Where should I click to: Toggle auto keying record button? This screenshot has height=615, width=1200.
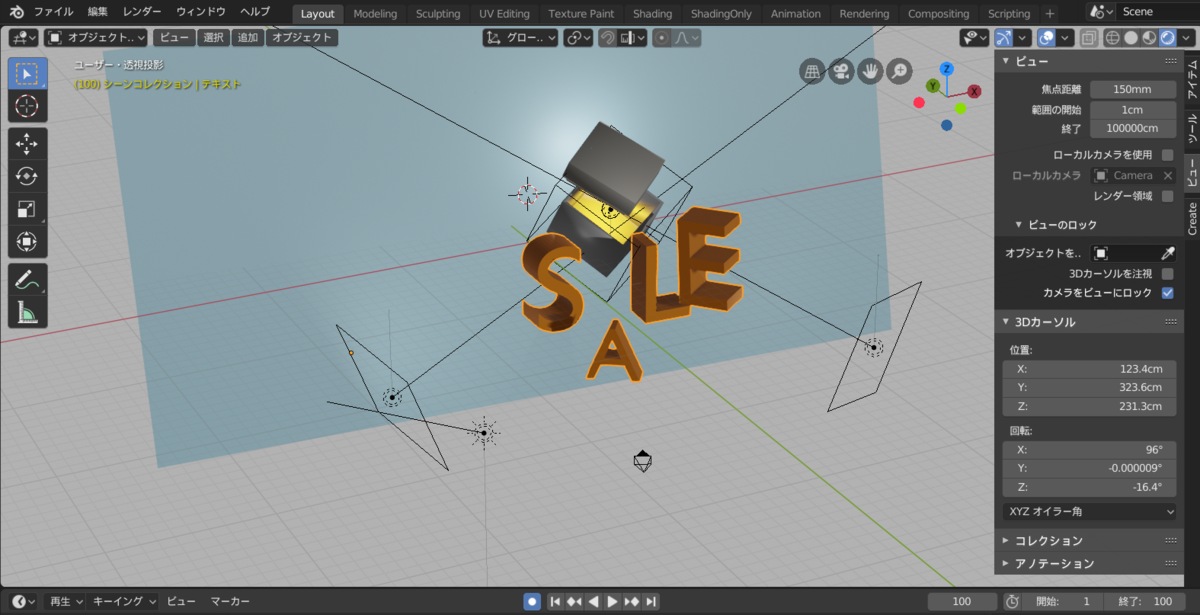point(532,601)
